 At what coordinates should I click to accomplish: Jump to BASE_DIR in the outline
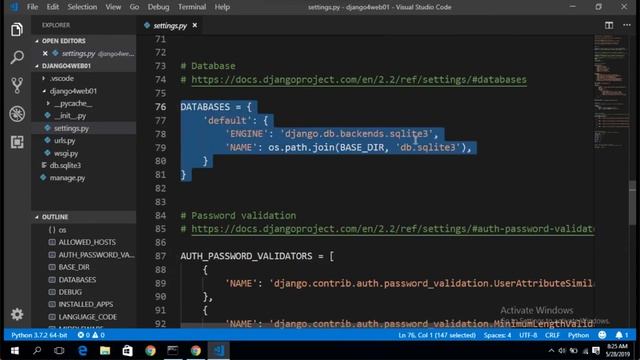pos(73,267)
